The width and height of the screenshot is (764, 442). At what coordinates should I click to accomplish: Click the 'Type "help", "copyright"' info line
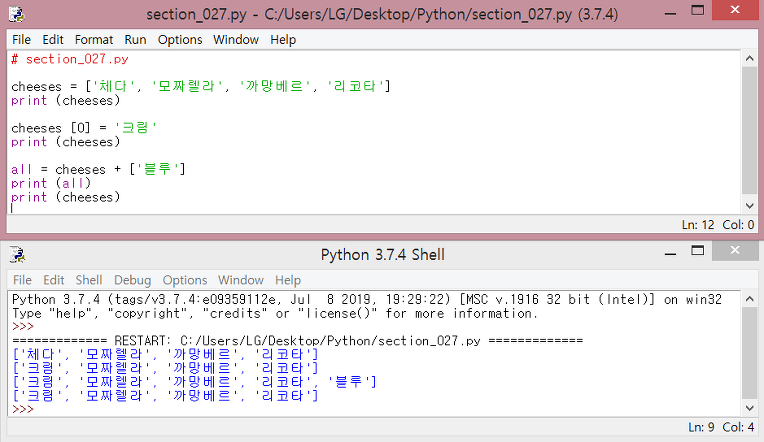pyautogui.click(x=275, y=313)
